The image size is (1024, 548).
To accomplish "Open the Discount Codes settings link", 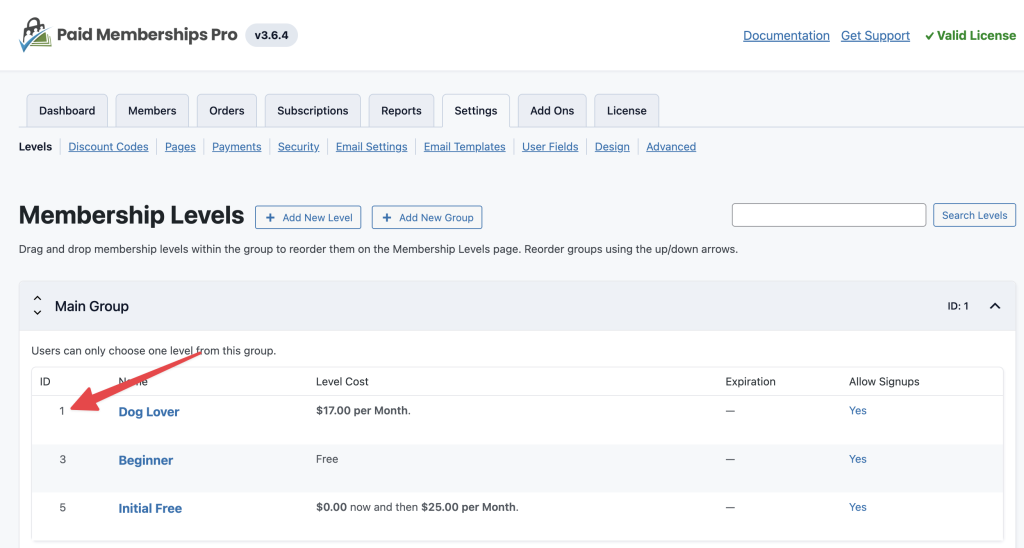I will tap(108, 147).
